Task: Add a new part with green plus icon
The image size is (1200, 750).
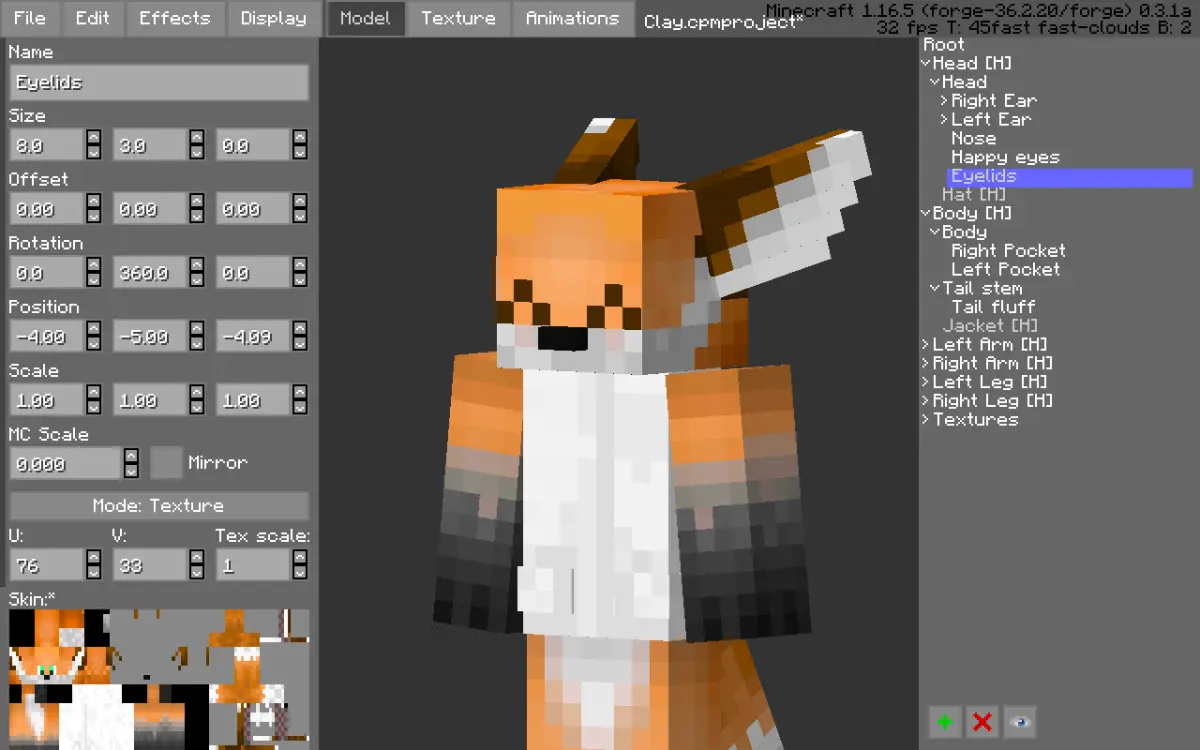Action: [943, 722]
